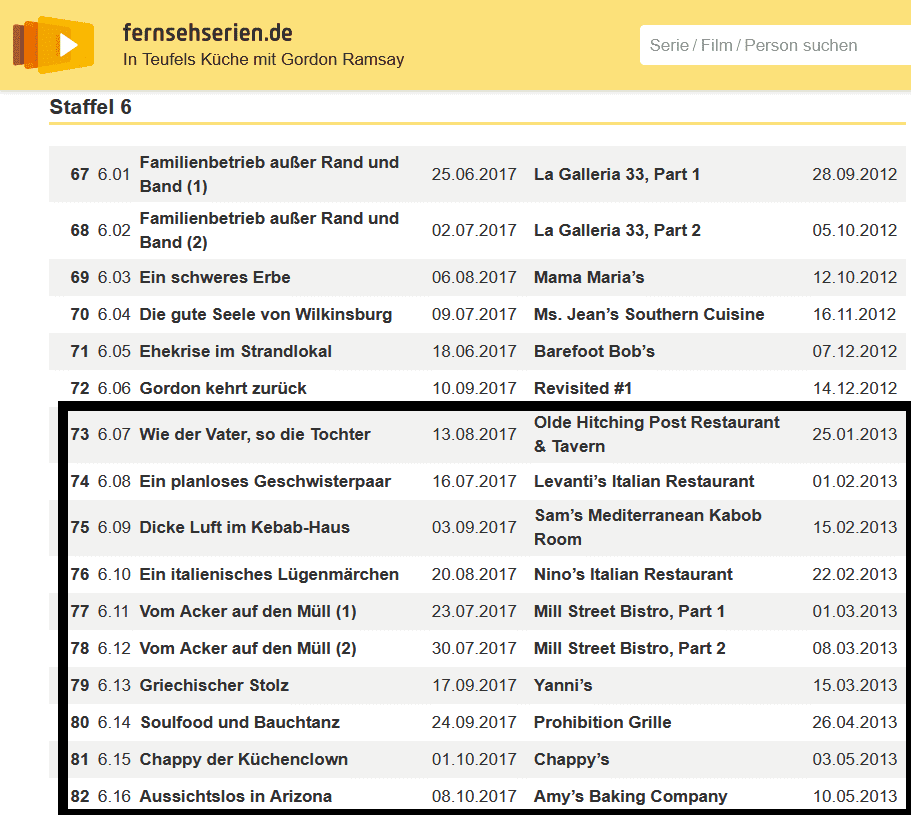Click German air date 09.07.2017
This screenshot has width=911, height=815.
tap(474, 314)
